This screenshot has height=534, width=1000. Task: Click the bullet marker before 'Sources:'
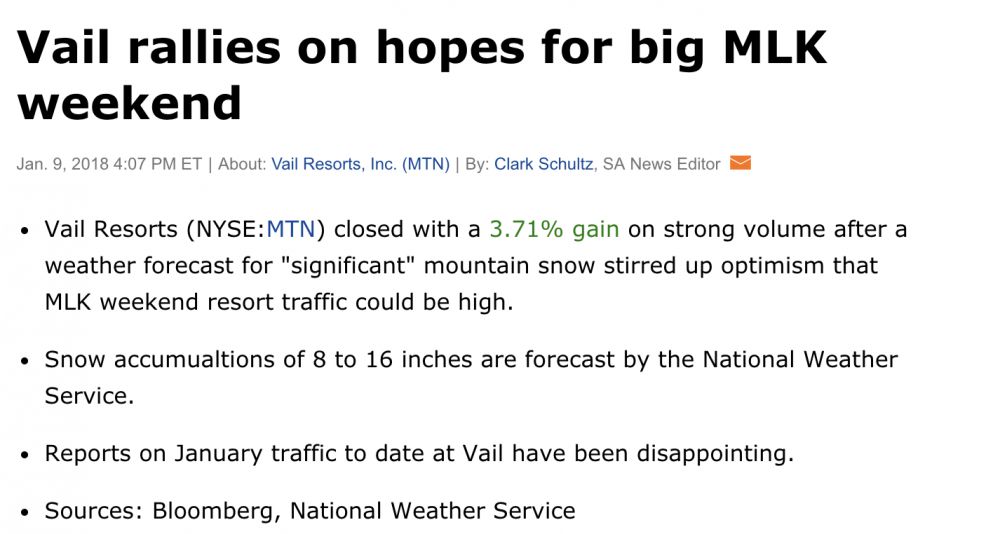[25, 513]
